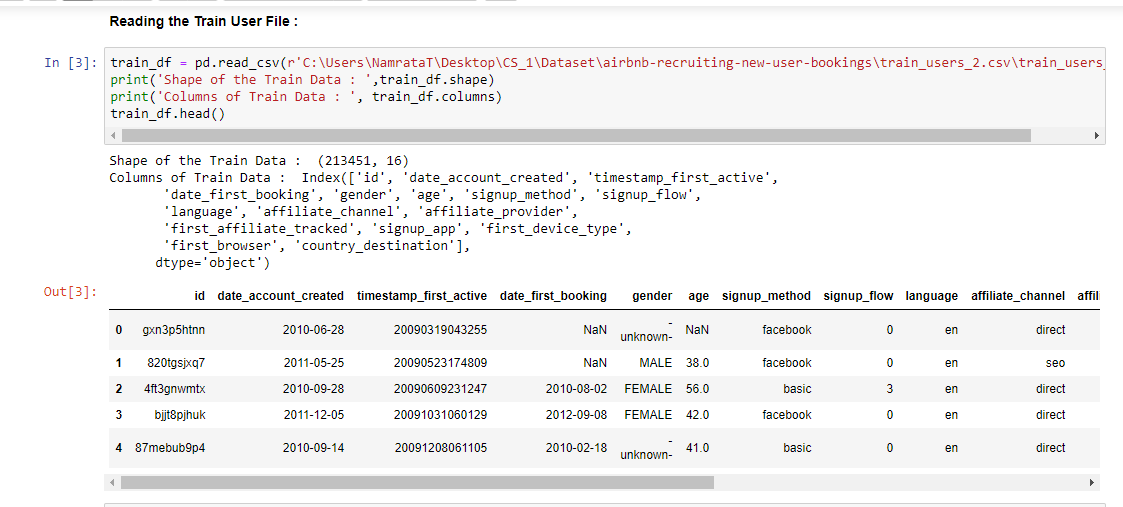This screenshot has height=507, width=1123.
Task: Click the output table scrollbar left arrow
Action: (111, 483)
